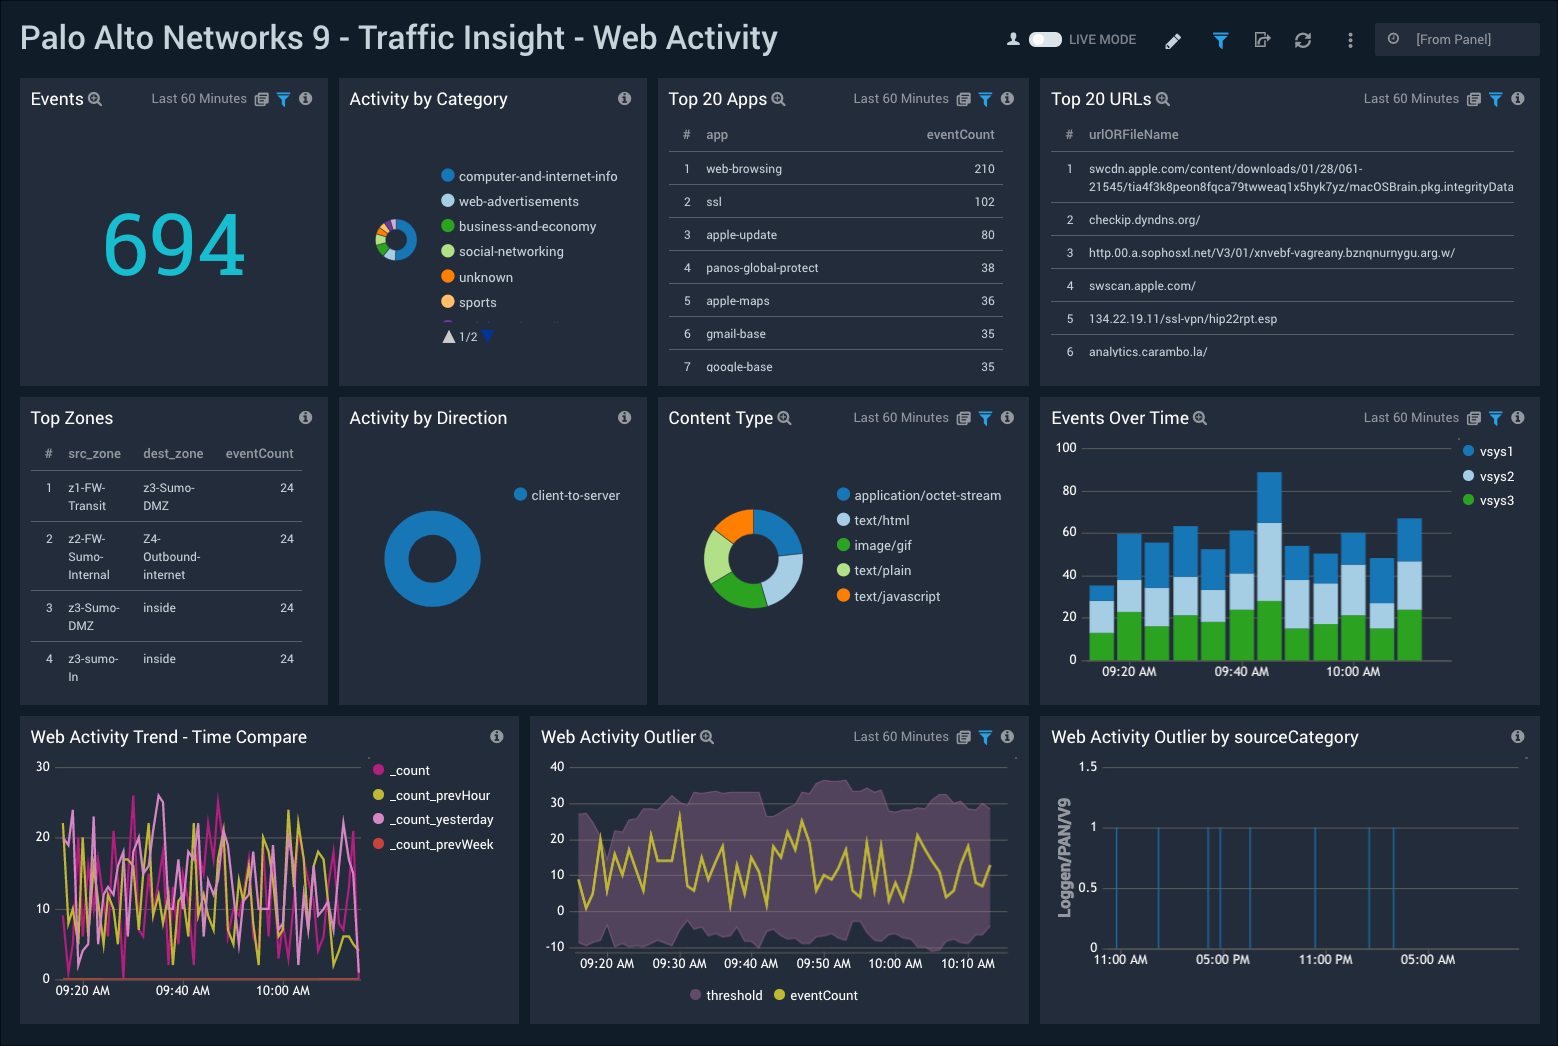This screenshot has width=1558, height=1046.
Task: Click the copy icon on Top 20 Apps panel
Action: pos(963,99)
